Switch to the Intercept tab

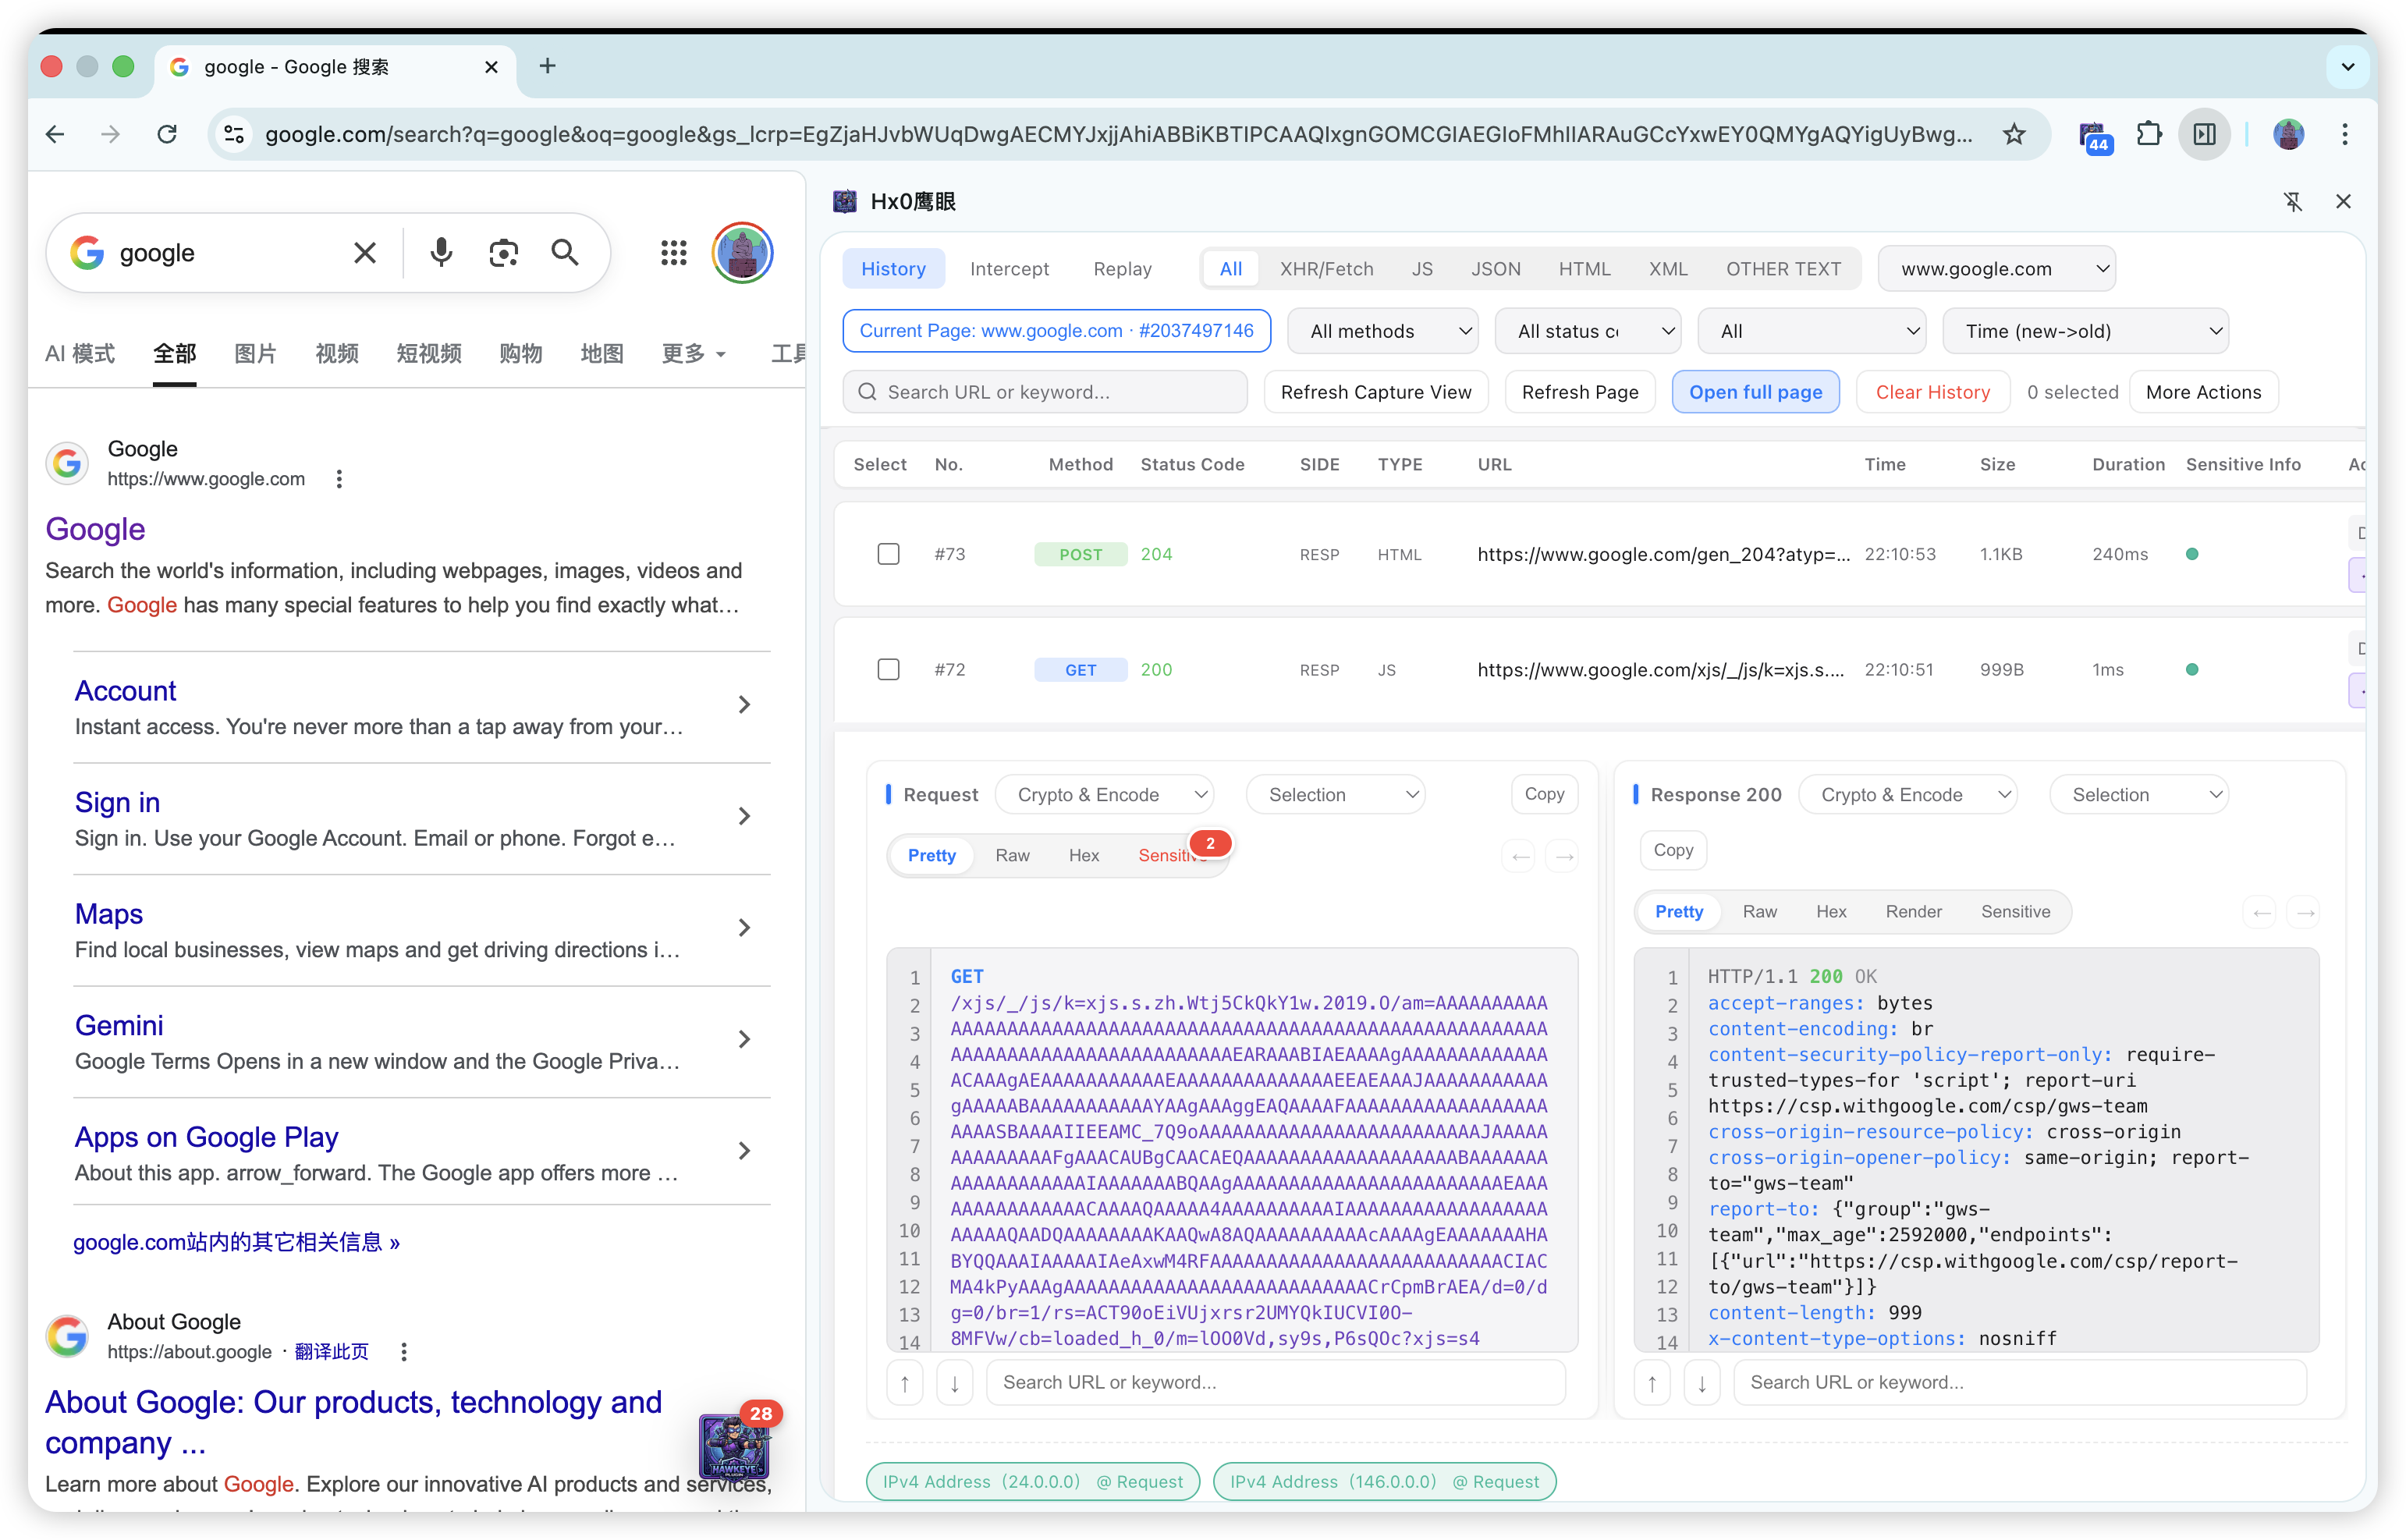click(x=1009, y=269)
